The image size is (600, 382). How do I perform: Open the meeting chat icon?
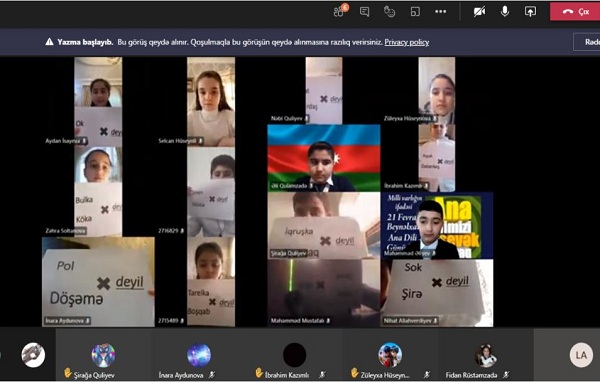pos(365,12)
